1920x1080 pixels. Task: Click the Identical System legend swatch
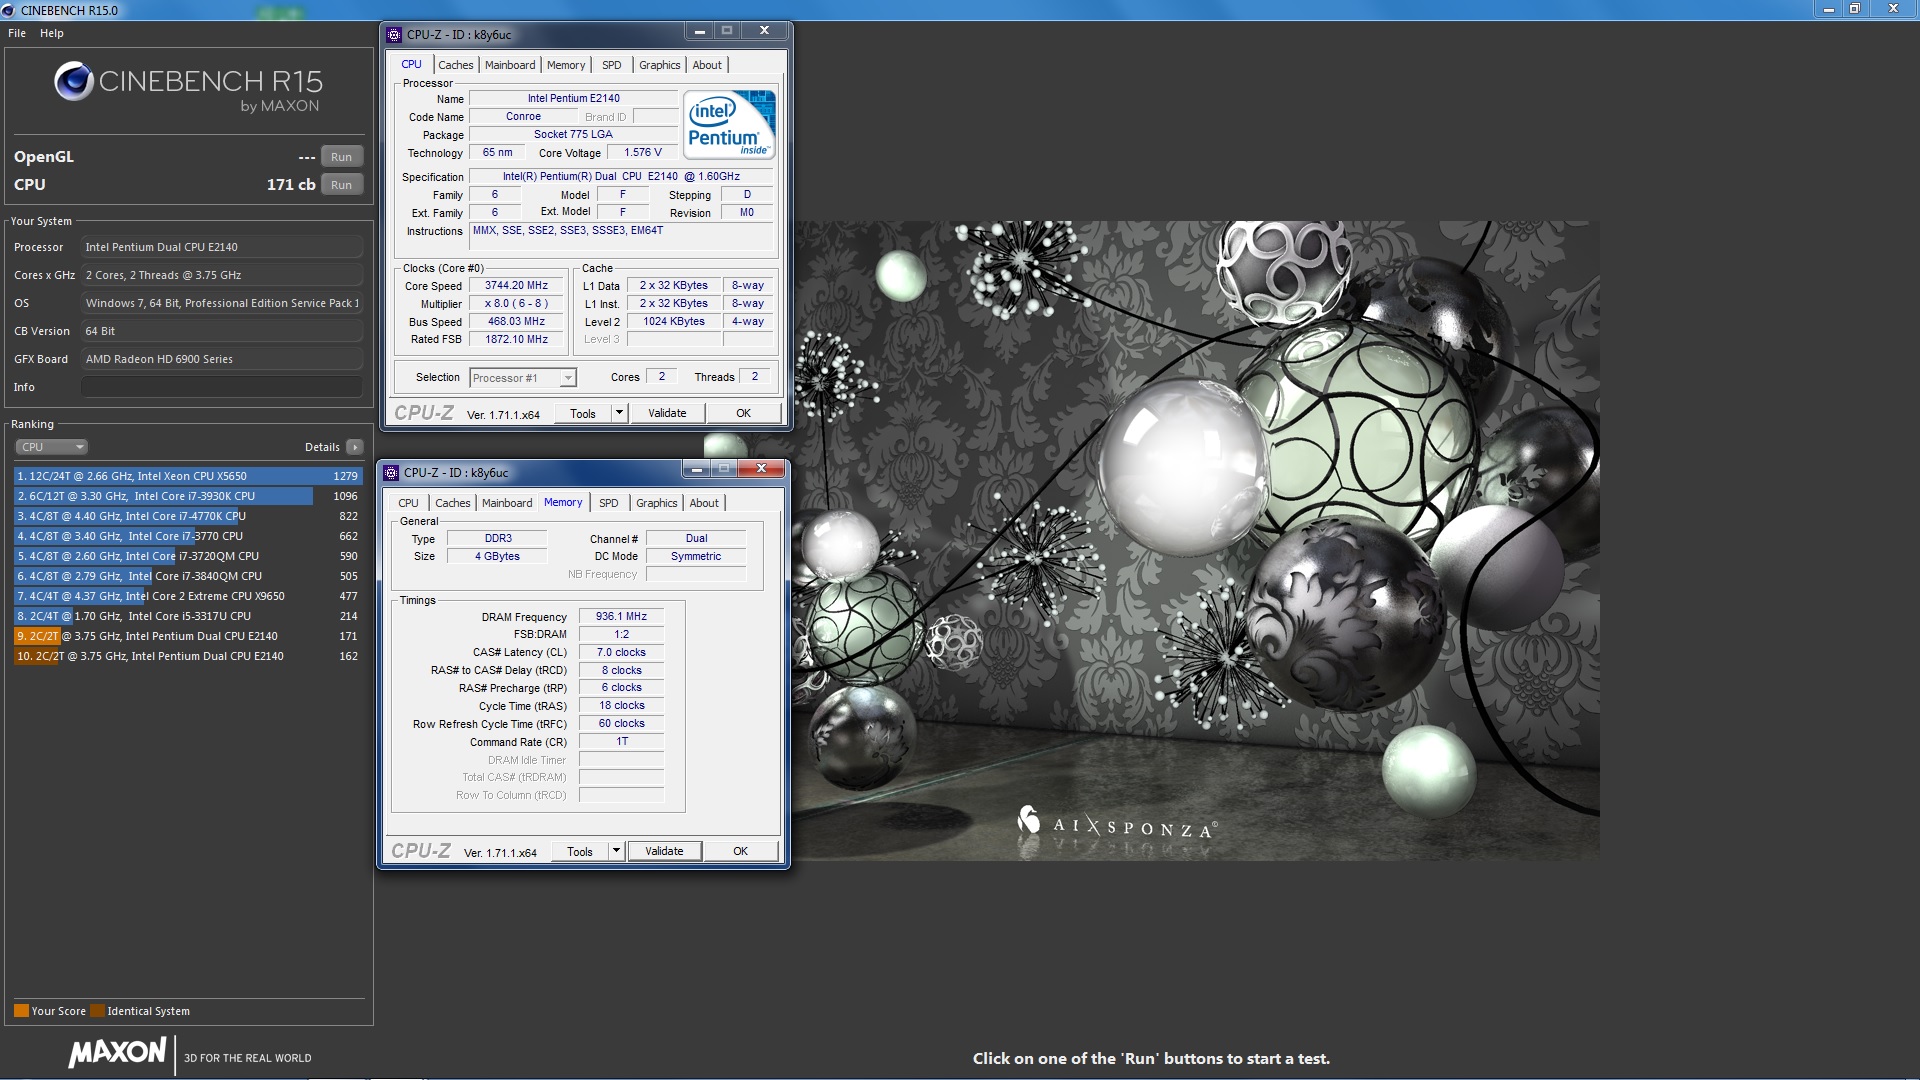point(97,1011)
